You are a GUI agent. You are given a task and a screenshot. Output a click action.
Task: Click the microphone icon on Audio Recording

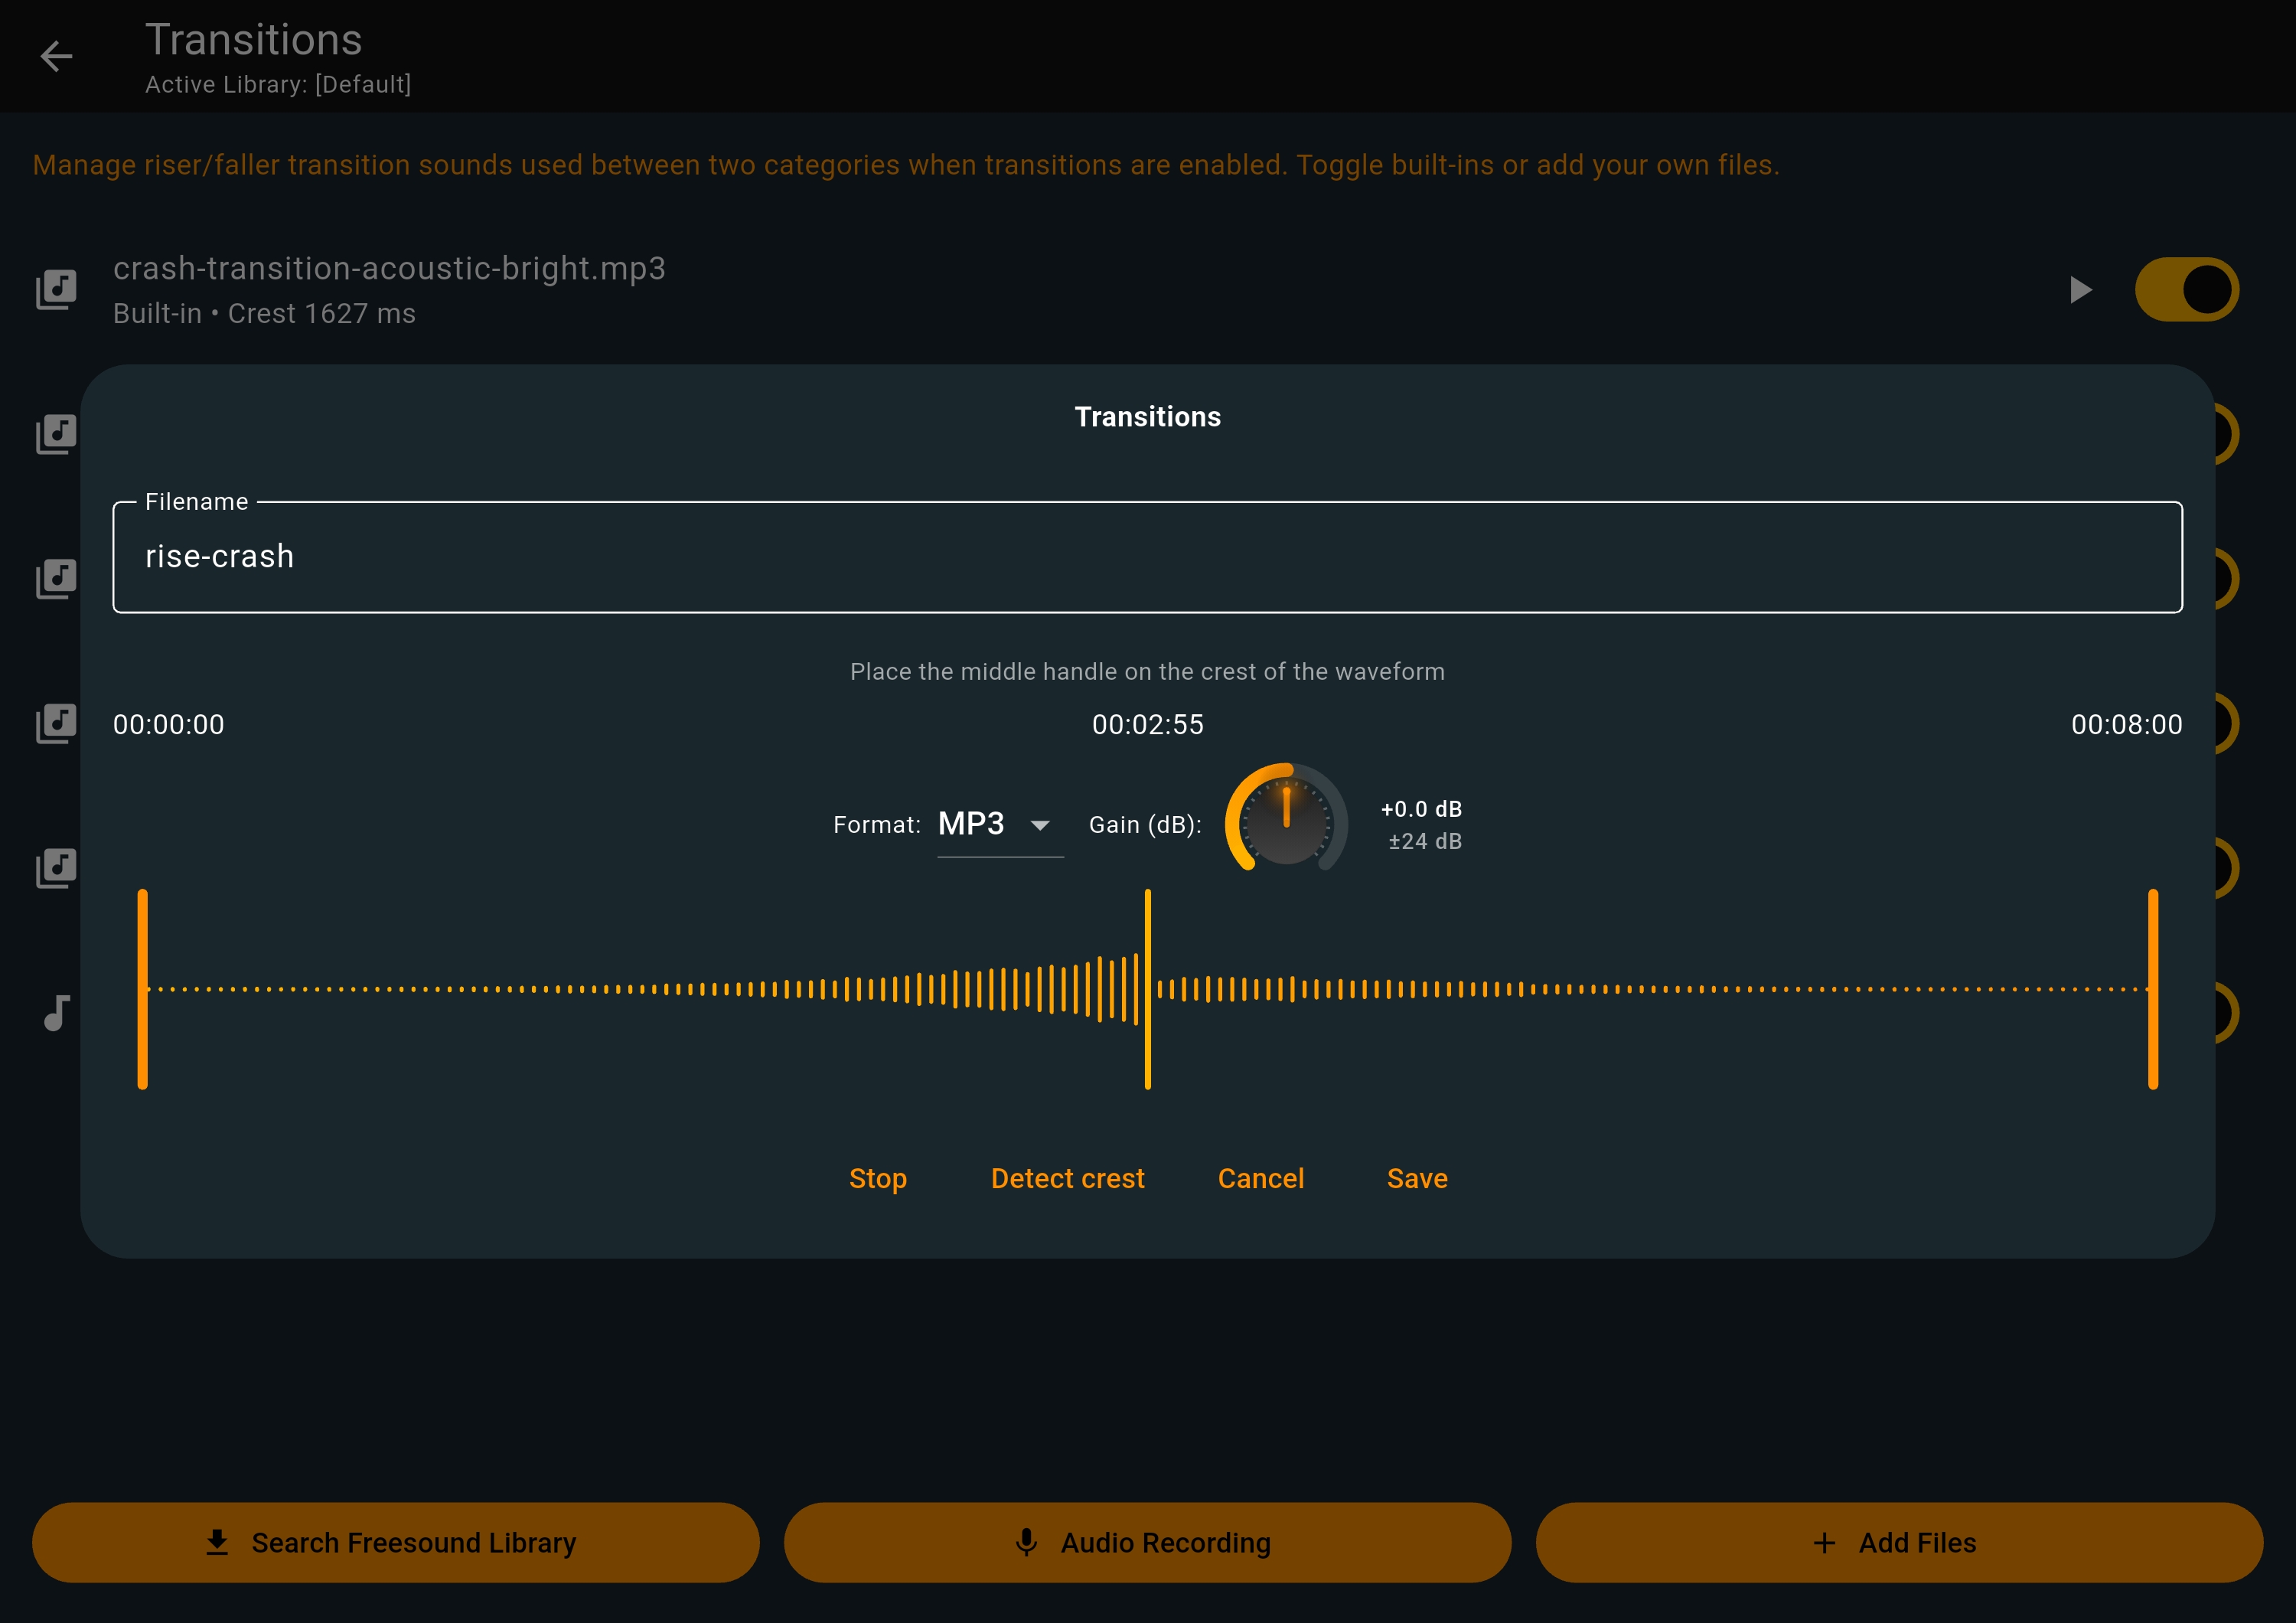(x=1026, y=1543)
